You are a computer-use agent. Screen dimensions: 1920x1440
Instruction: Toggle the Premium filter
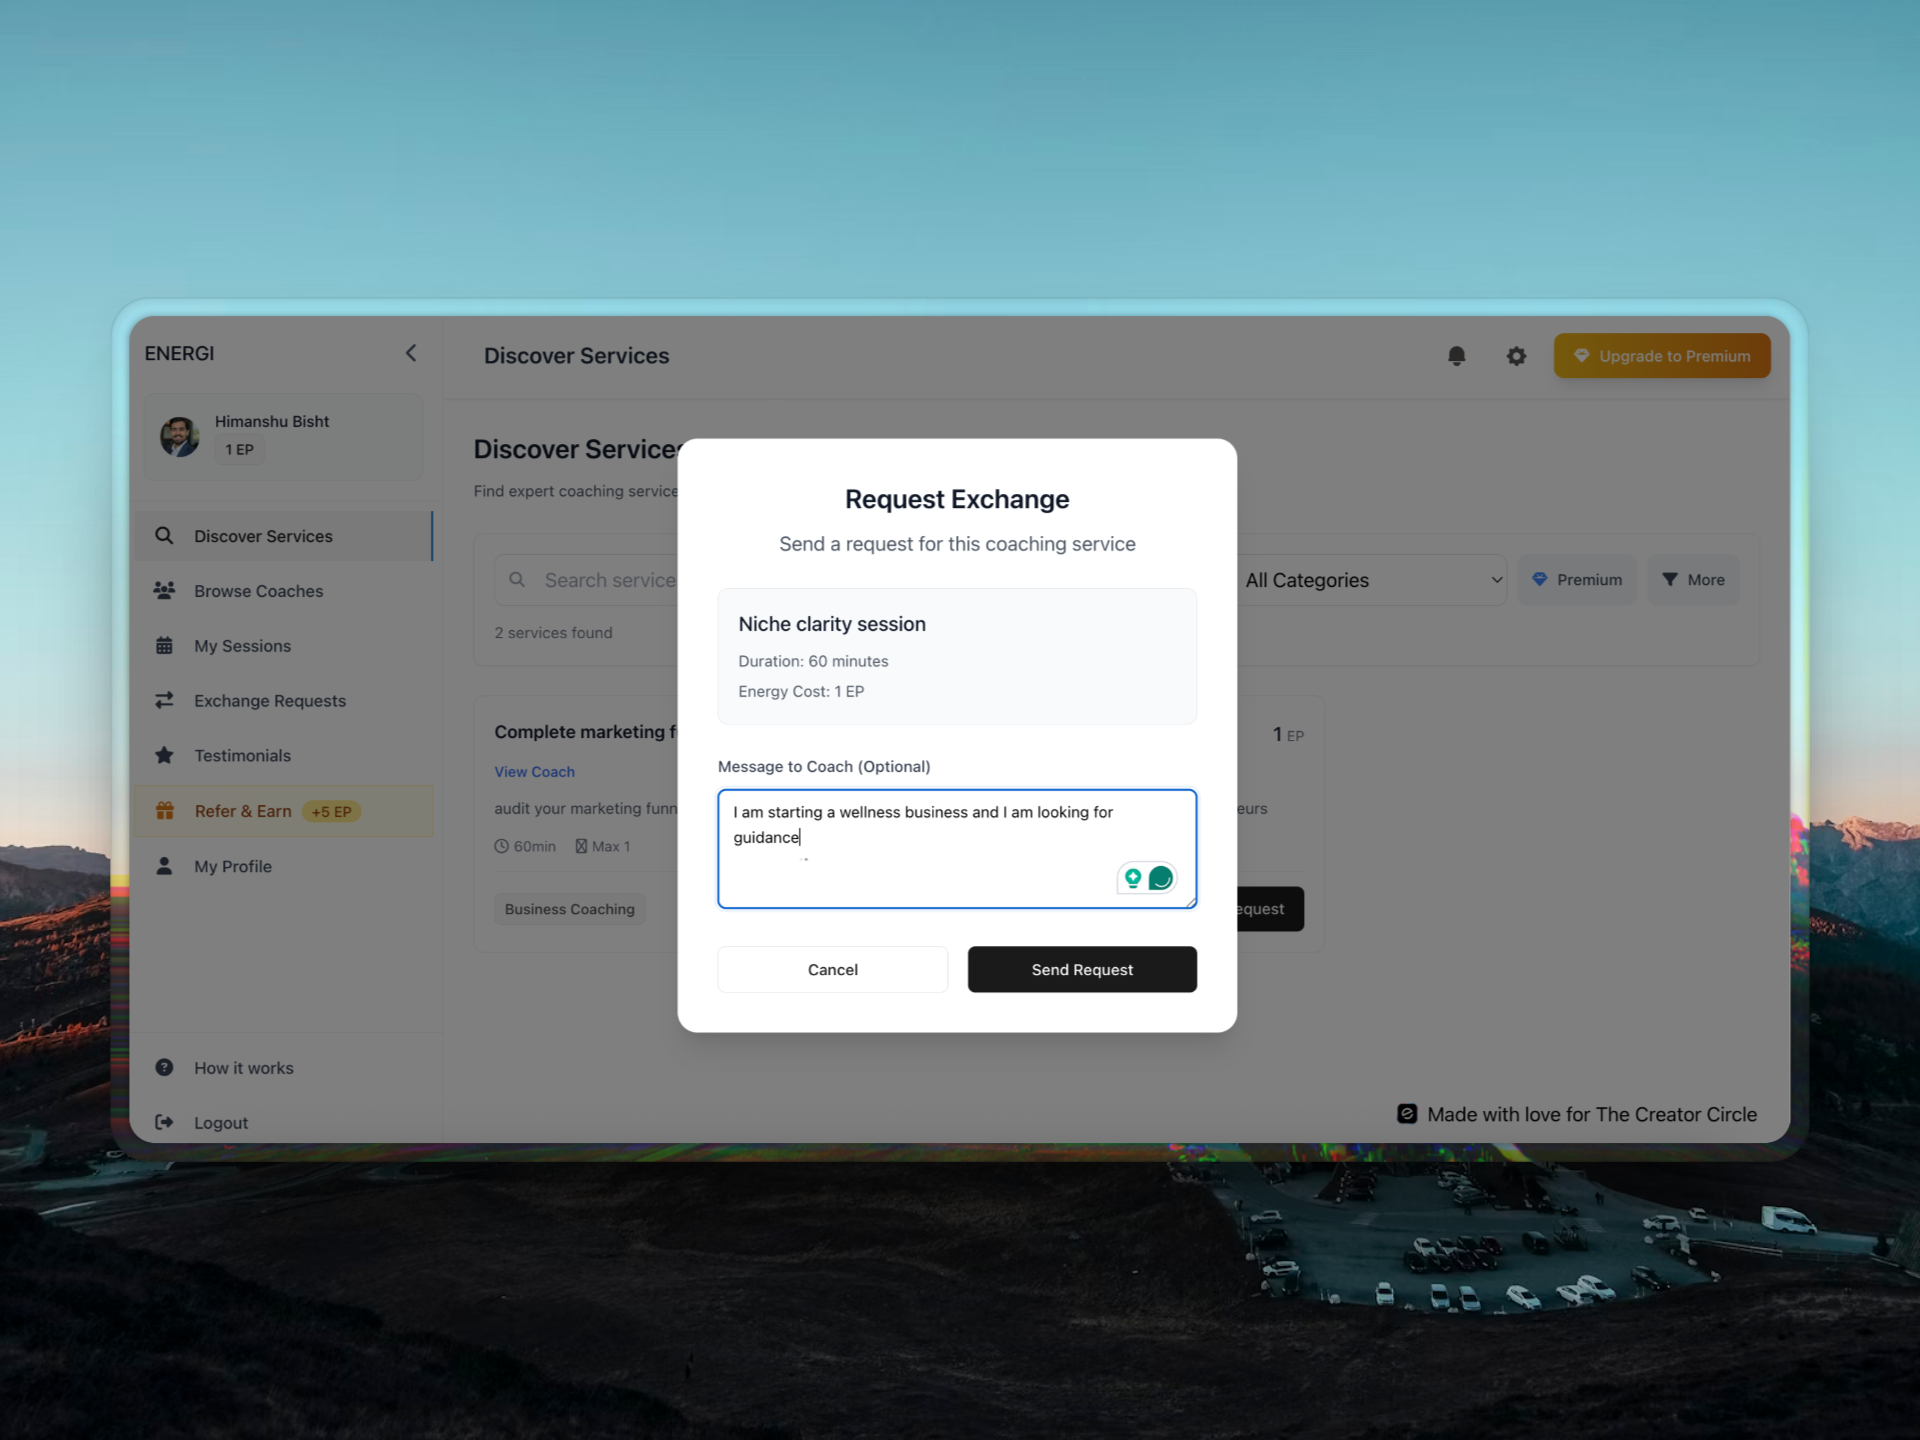[x=1577, y=580]
